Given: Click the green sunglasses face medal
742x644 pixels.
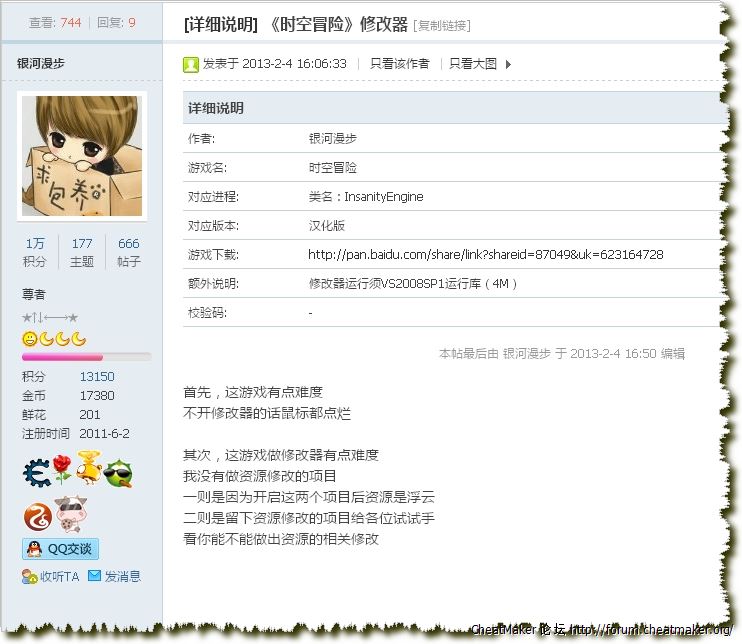Looking at the screenshot, I should coord(118,473).
